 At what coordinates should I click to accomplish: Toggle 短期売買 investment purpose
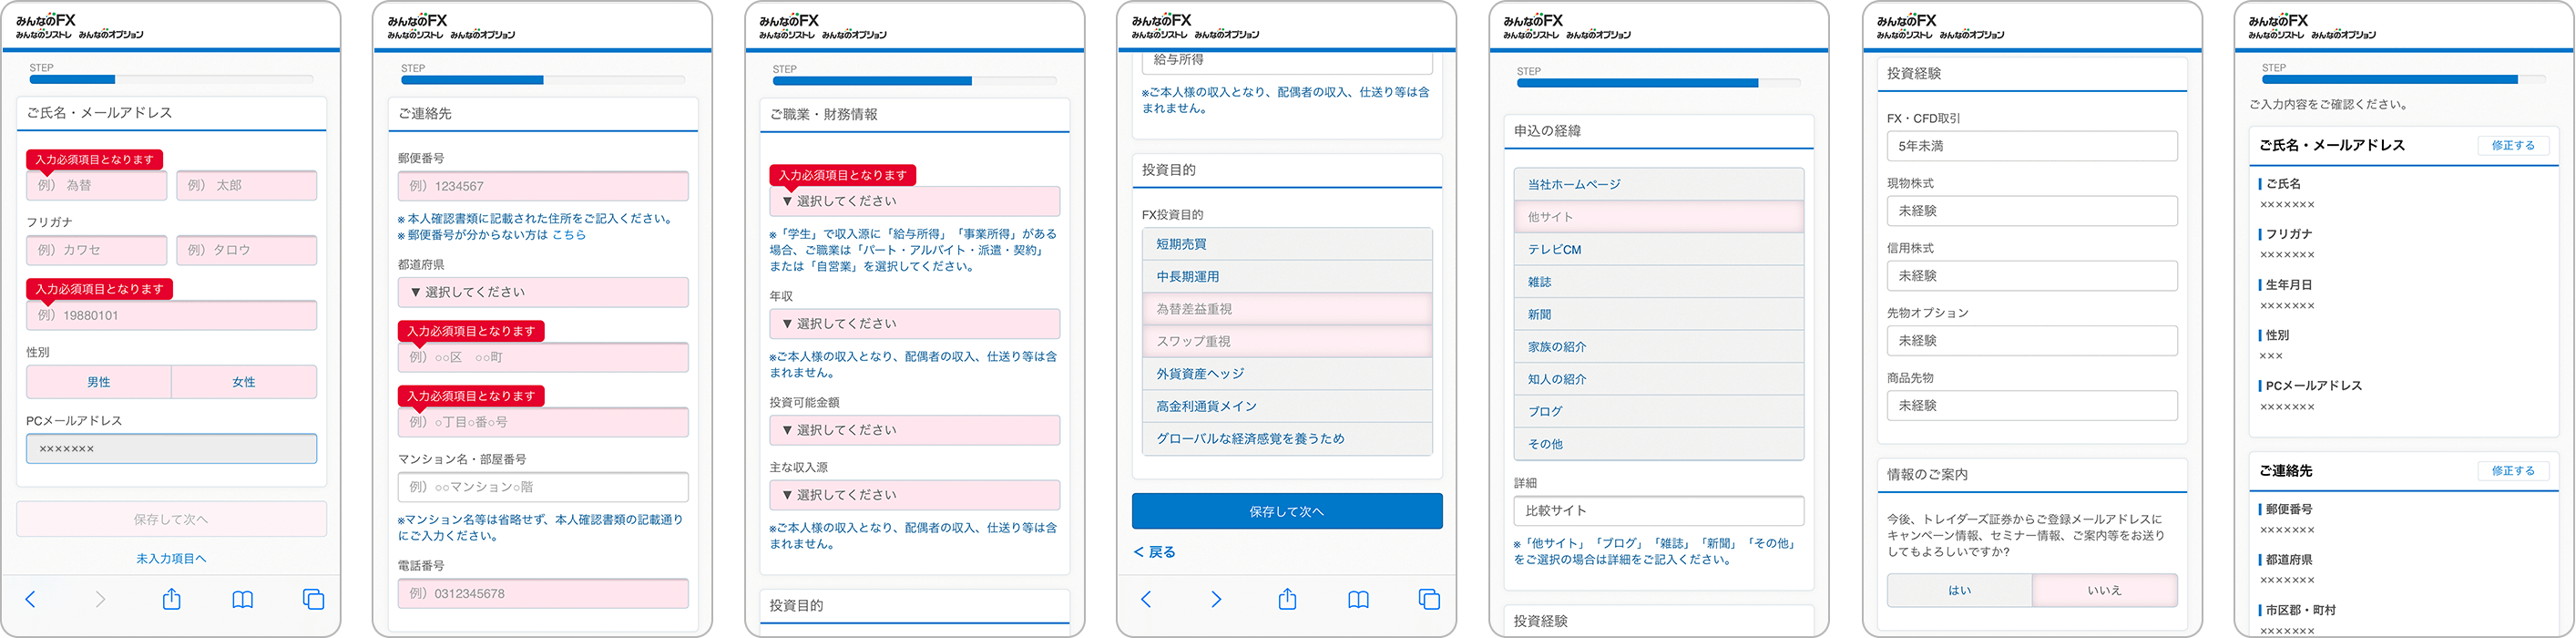pyautogui.click(x=1287, y=244)
